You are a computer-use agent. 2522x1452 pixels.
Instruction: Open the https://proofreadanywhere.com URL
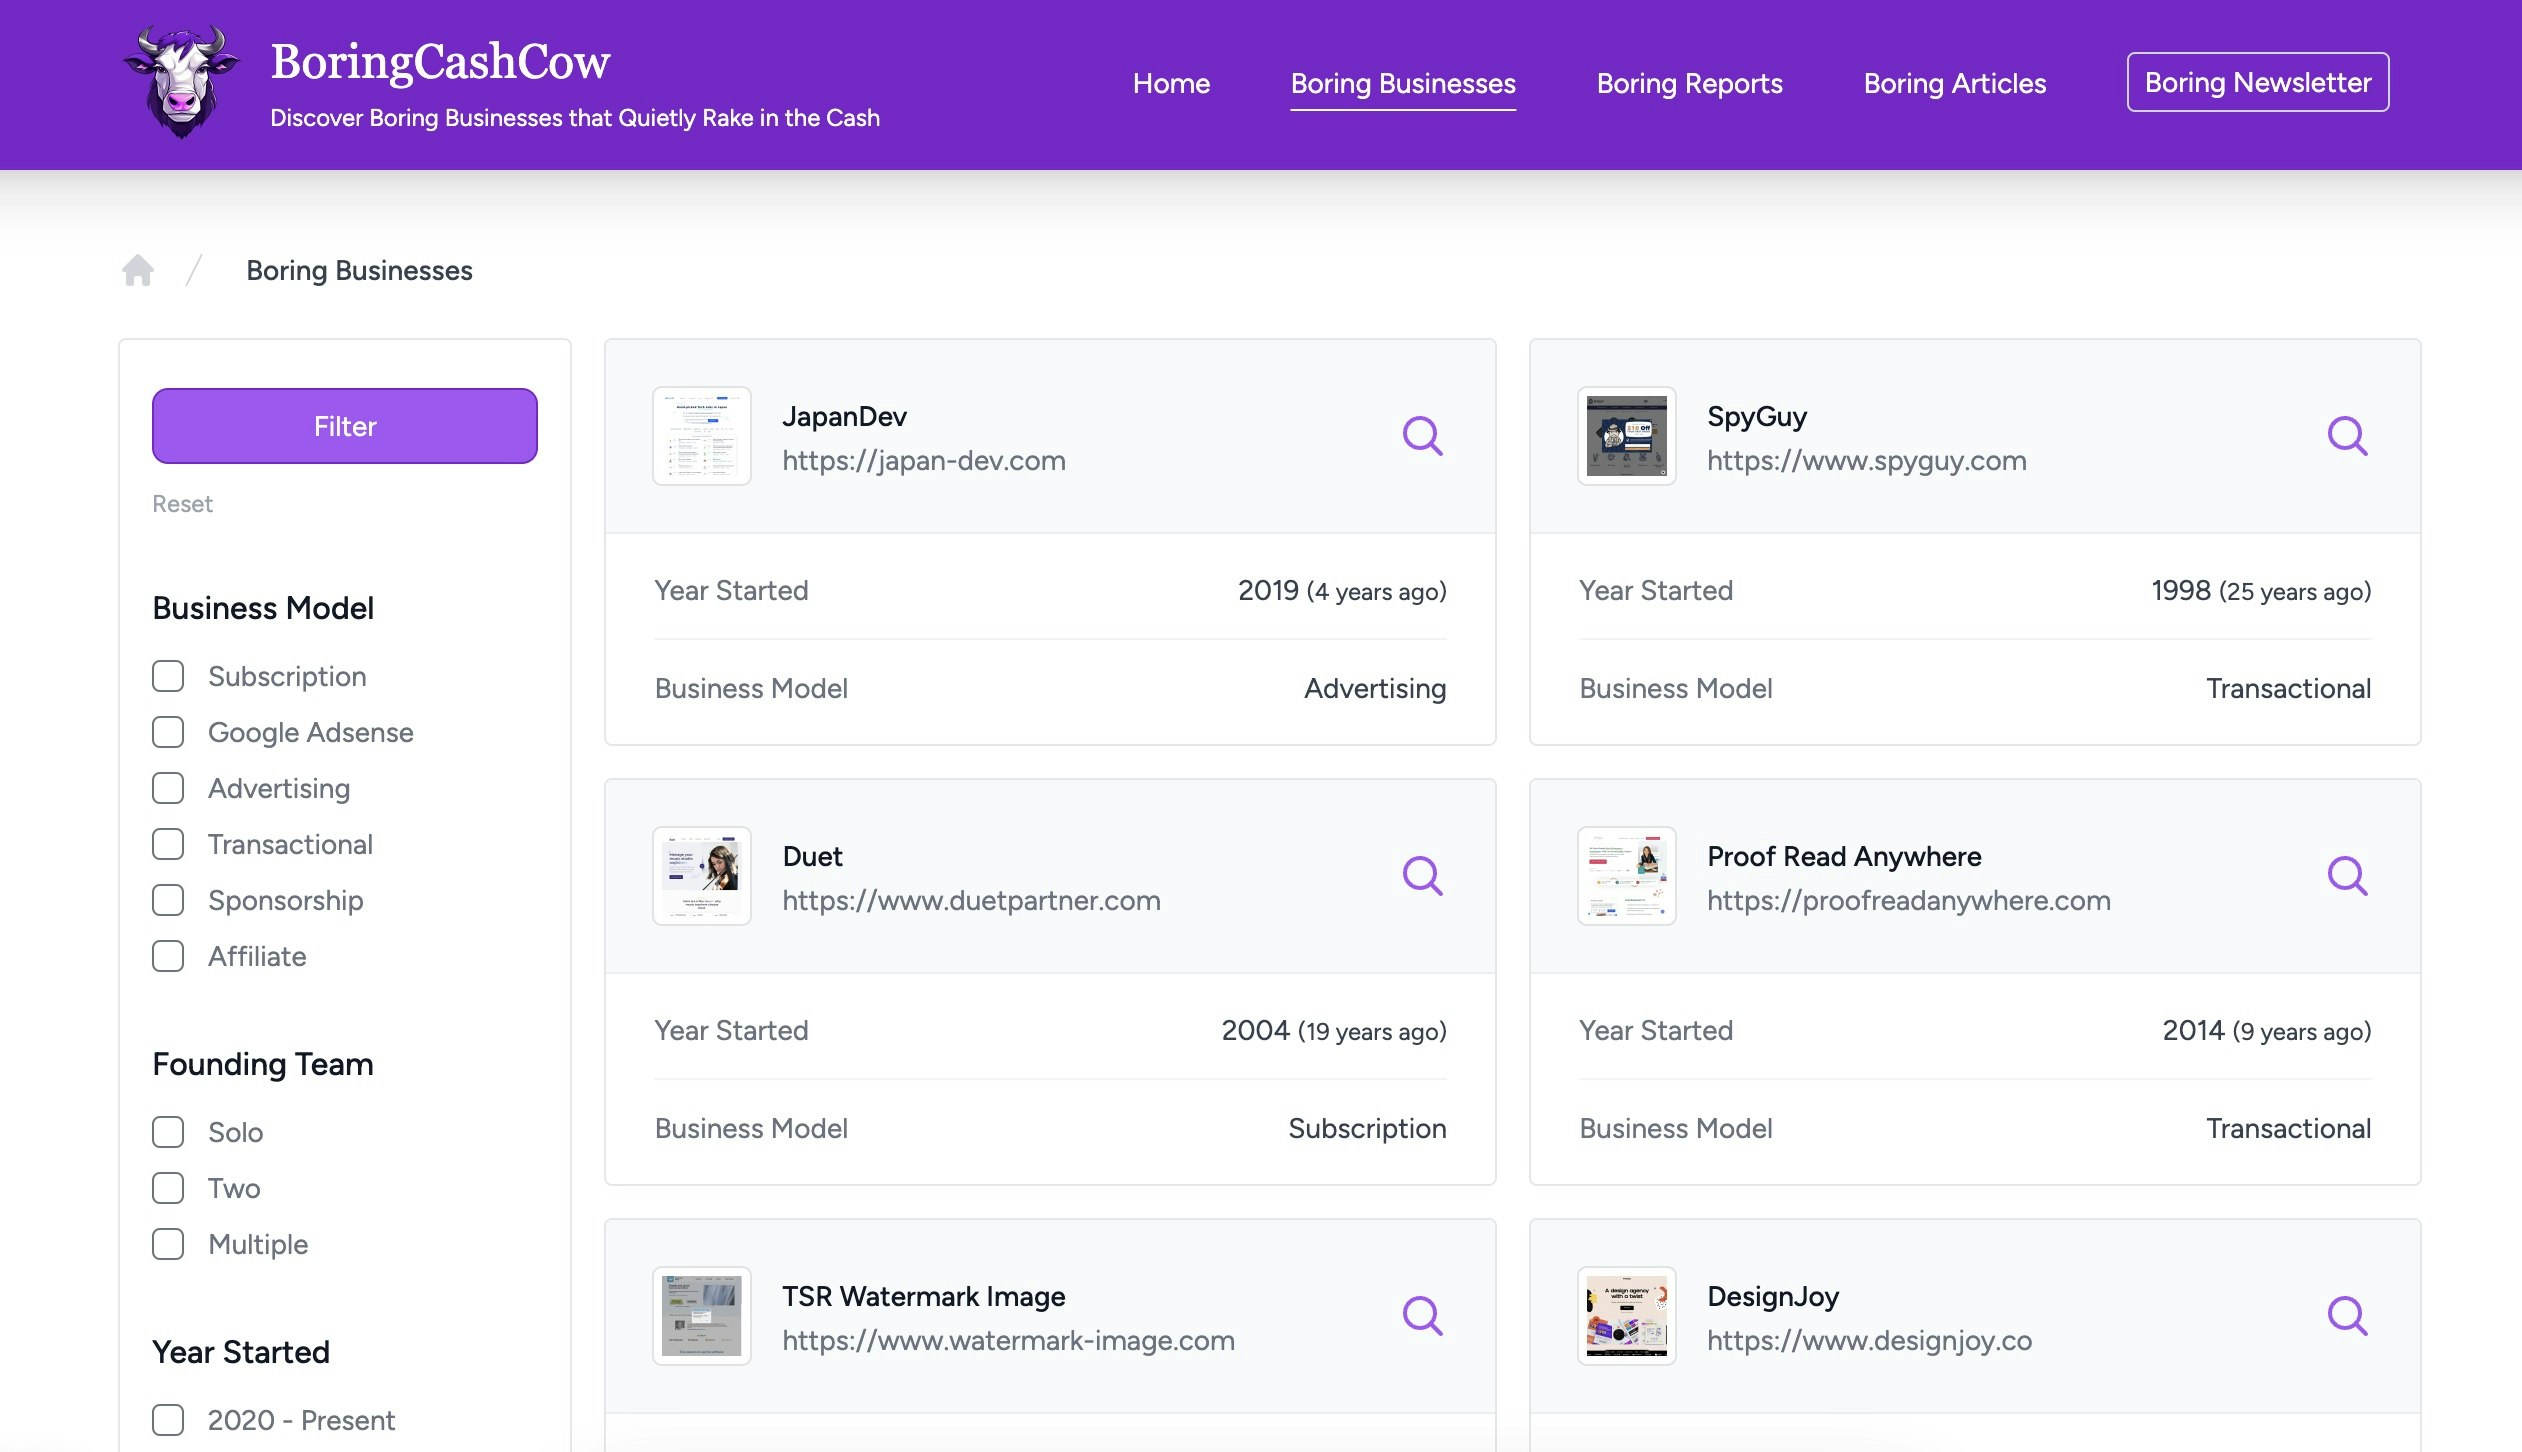pos(1908,900)
